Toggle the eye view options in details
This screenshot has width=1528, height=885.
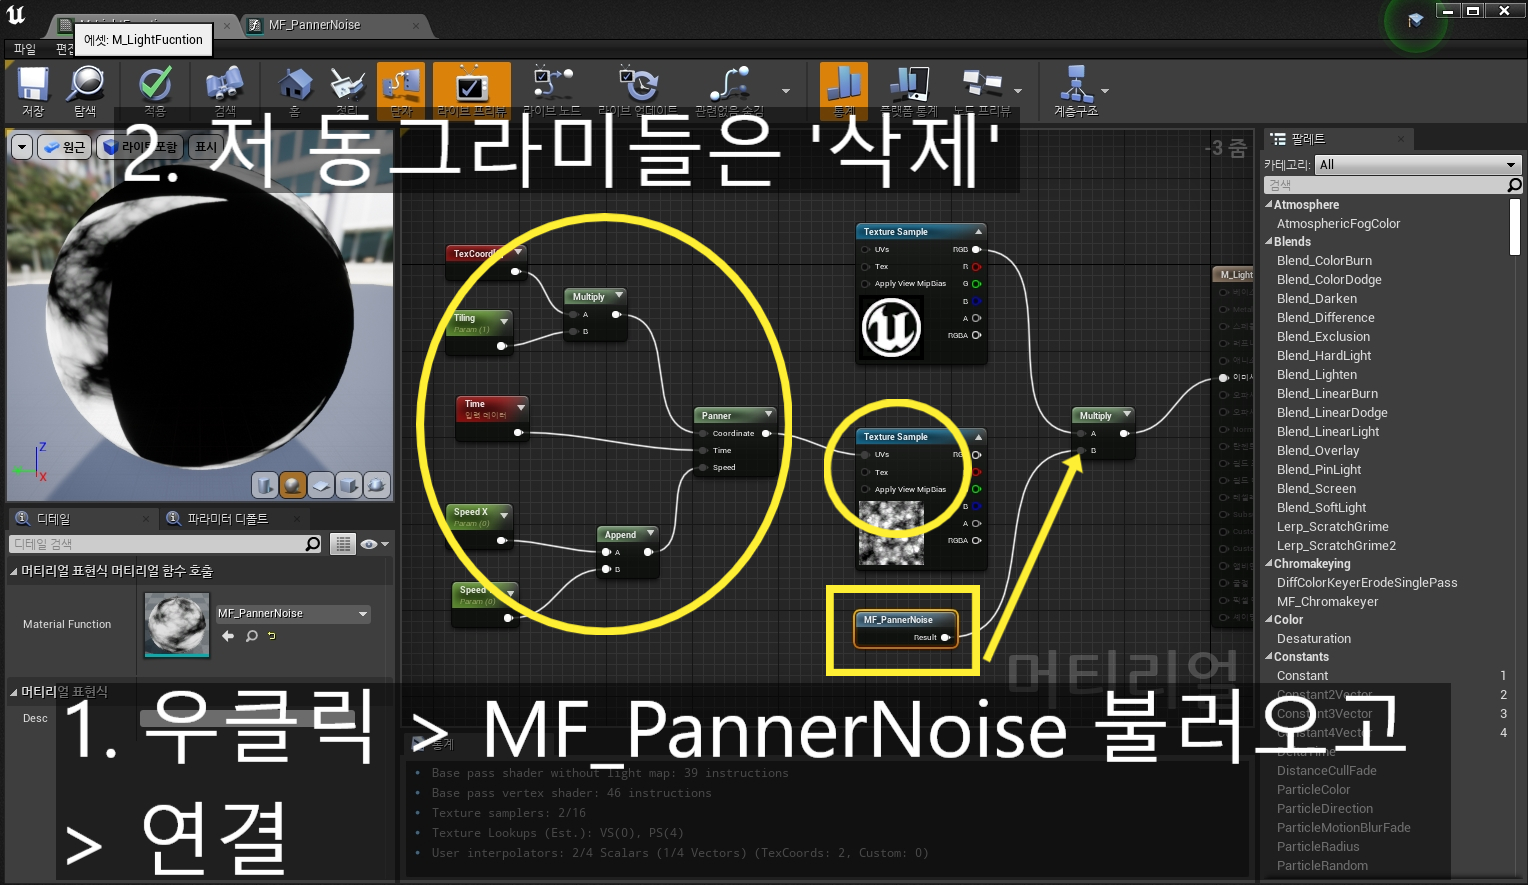tap(374, 544)
